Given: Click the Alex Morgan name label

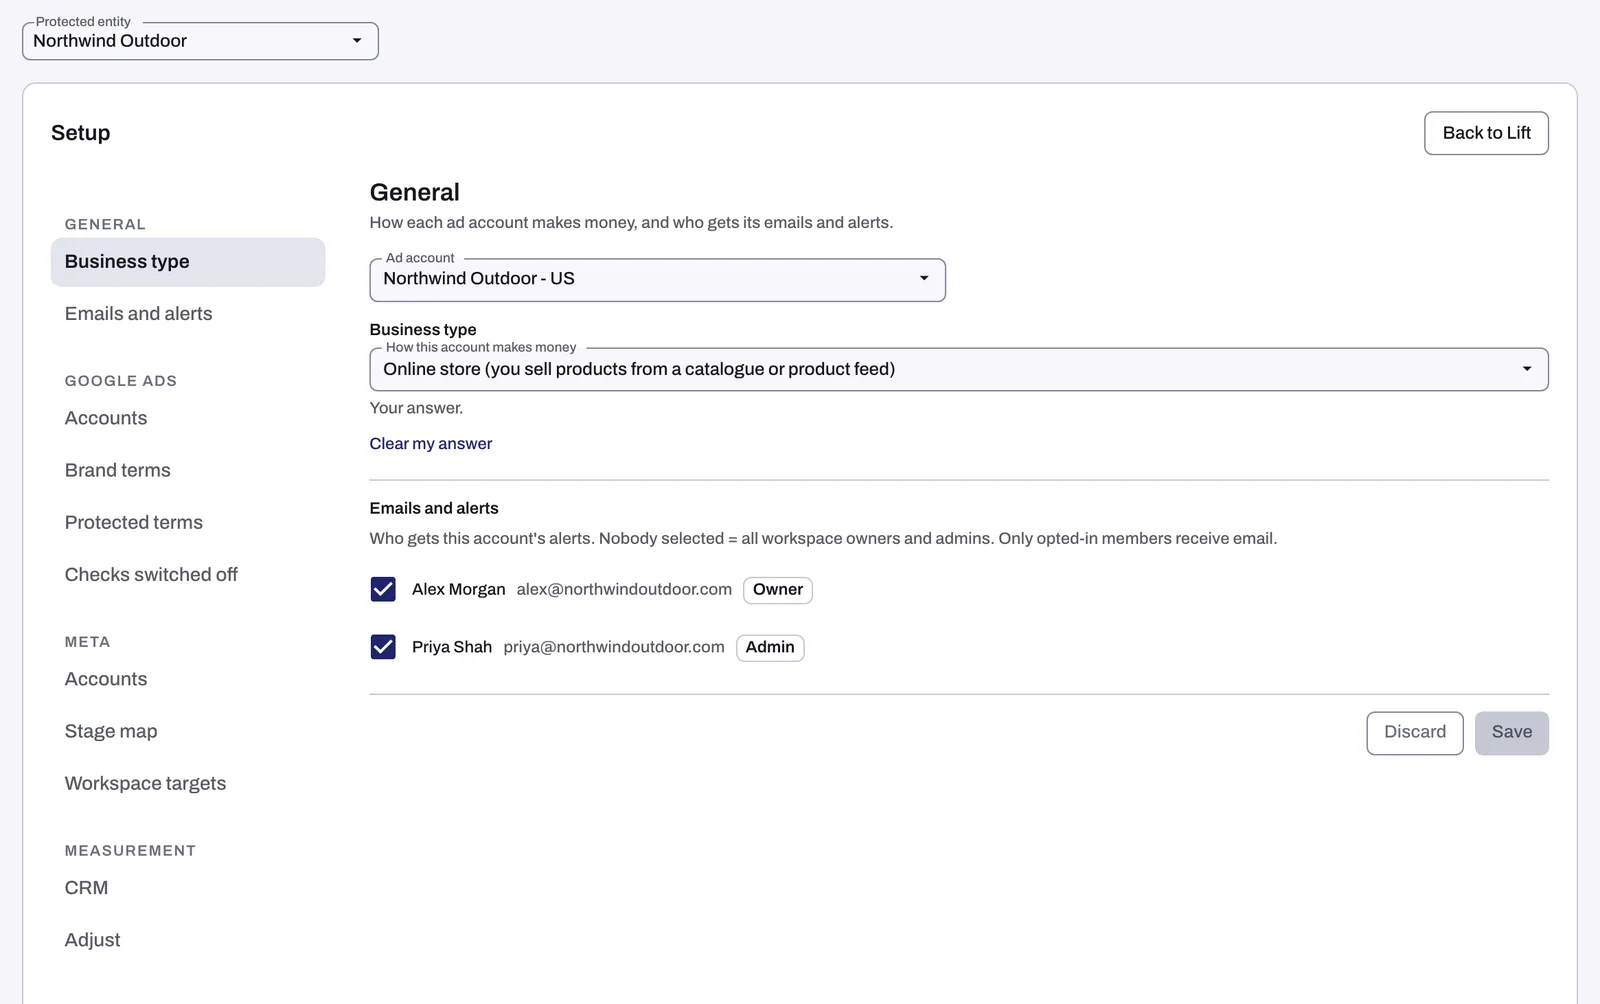Looking at the screenshot, I should click(x=459, y=590).
